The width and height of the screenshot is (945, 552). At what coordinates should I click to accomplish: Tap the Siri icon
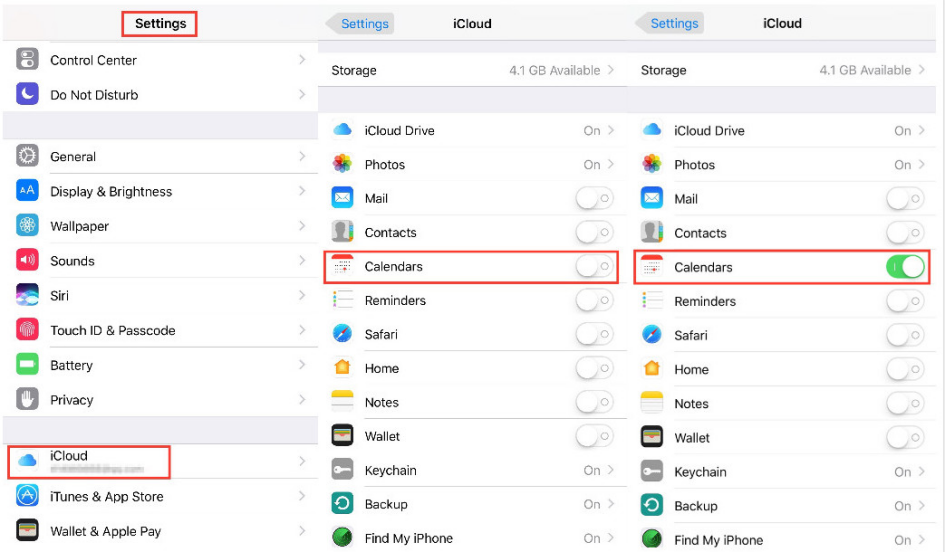coord(27,295)
